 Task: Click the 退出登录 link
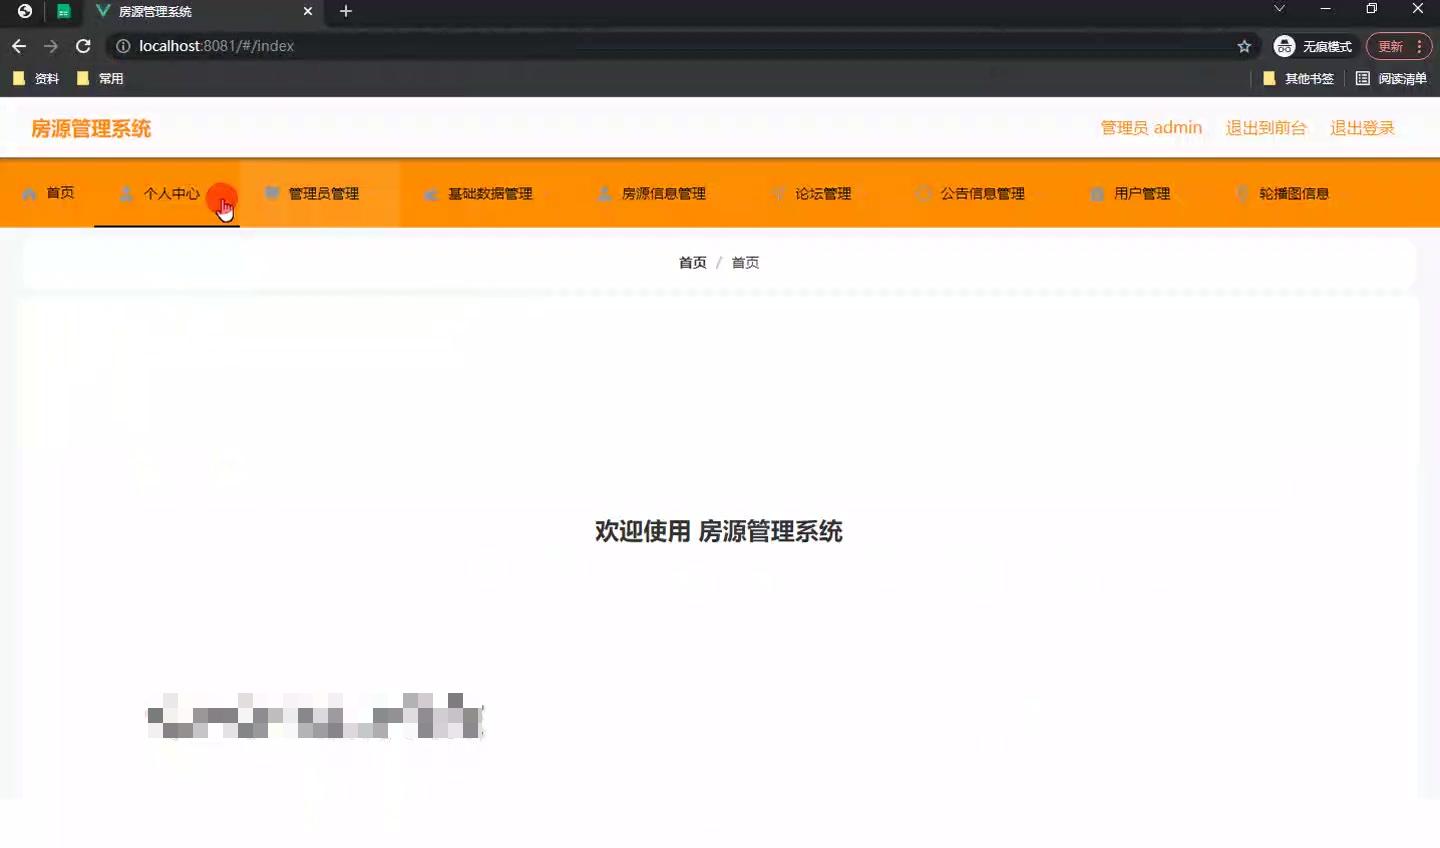point(1362,128)
